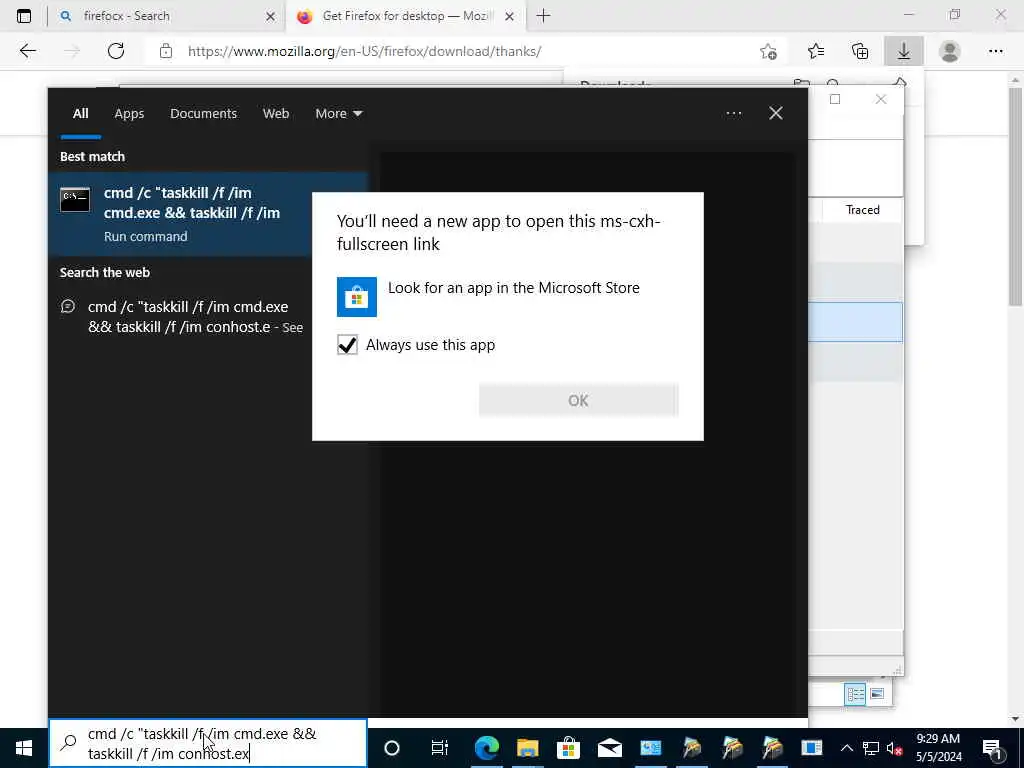This screenshot has width=1024, height=768.
Task: Open Edge 'Settings and more' ellipsis menu
Action: 995,51
